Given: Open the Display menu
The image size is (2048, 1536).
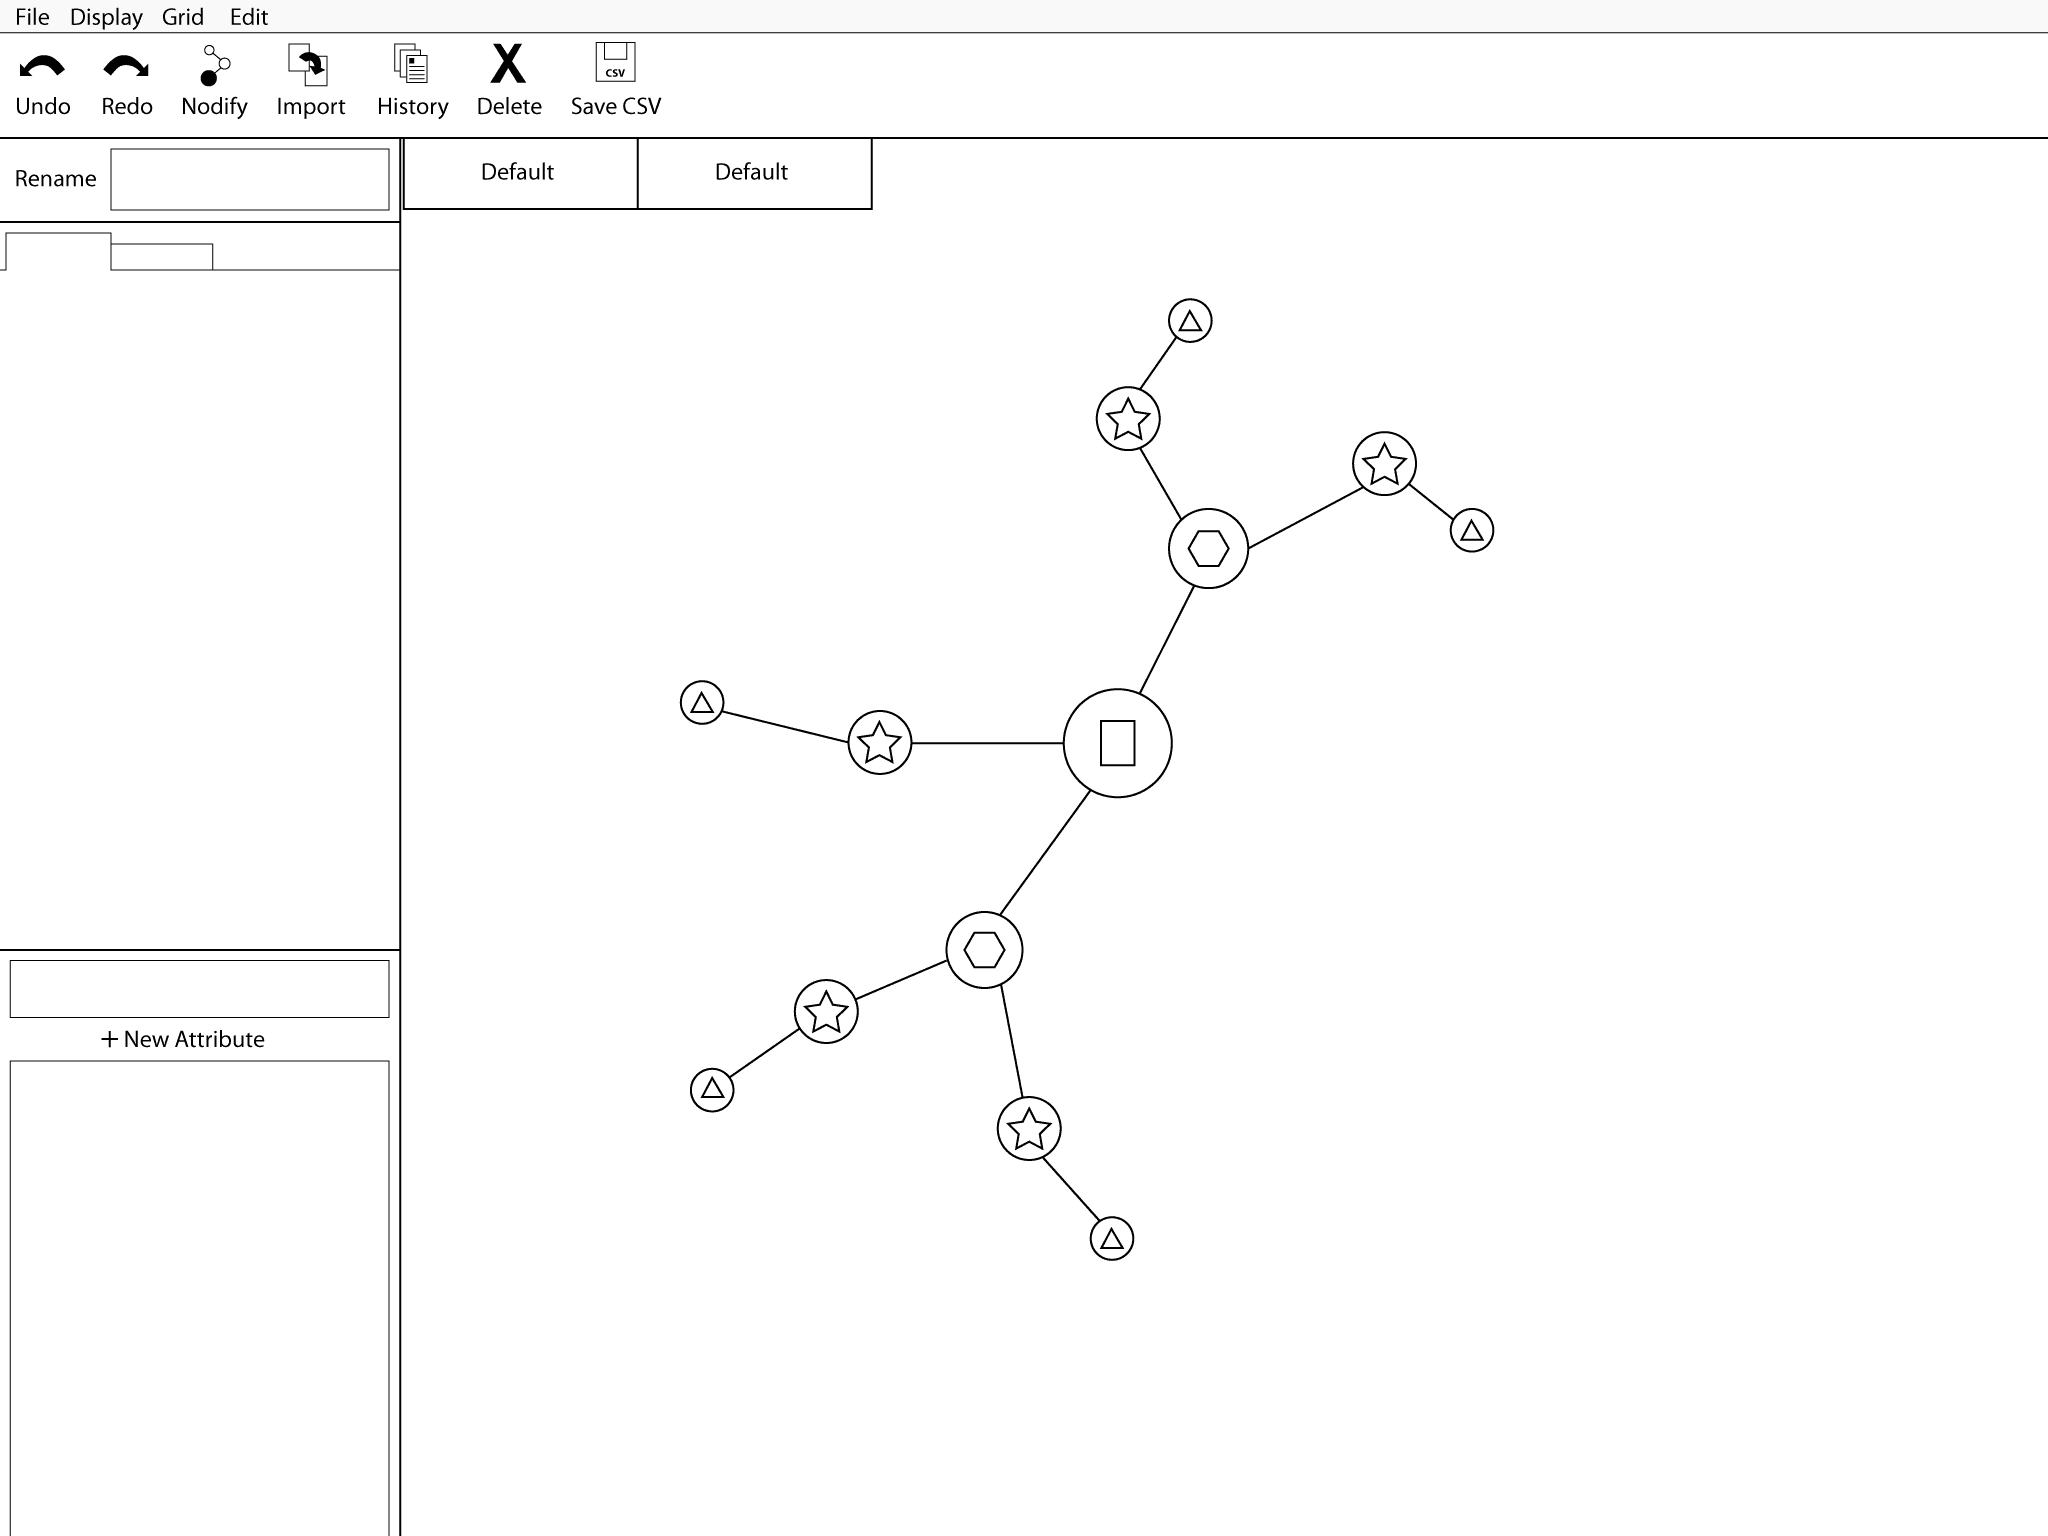Looking at the screenshot, I should pos(106,16).
